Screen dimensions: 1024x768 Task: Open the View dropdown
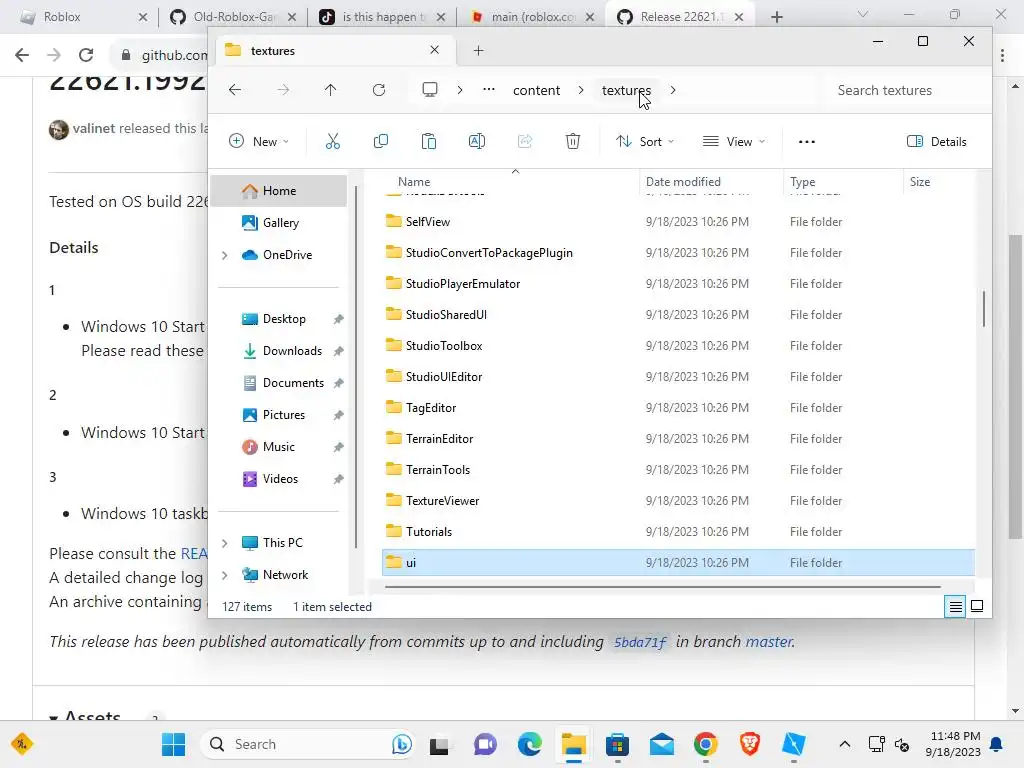[733, 142]
